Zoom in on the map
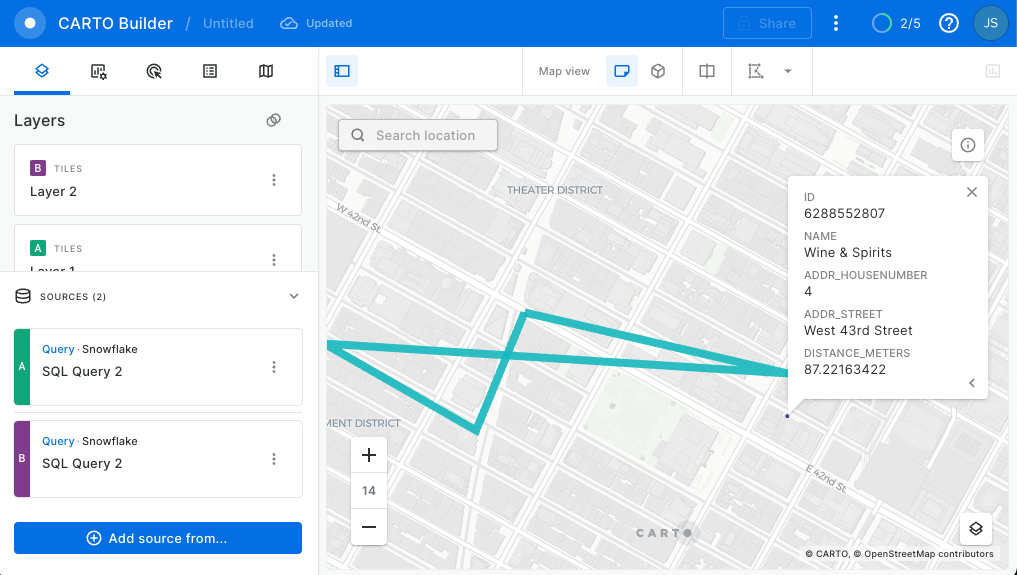 coord(369,456)
